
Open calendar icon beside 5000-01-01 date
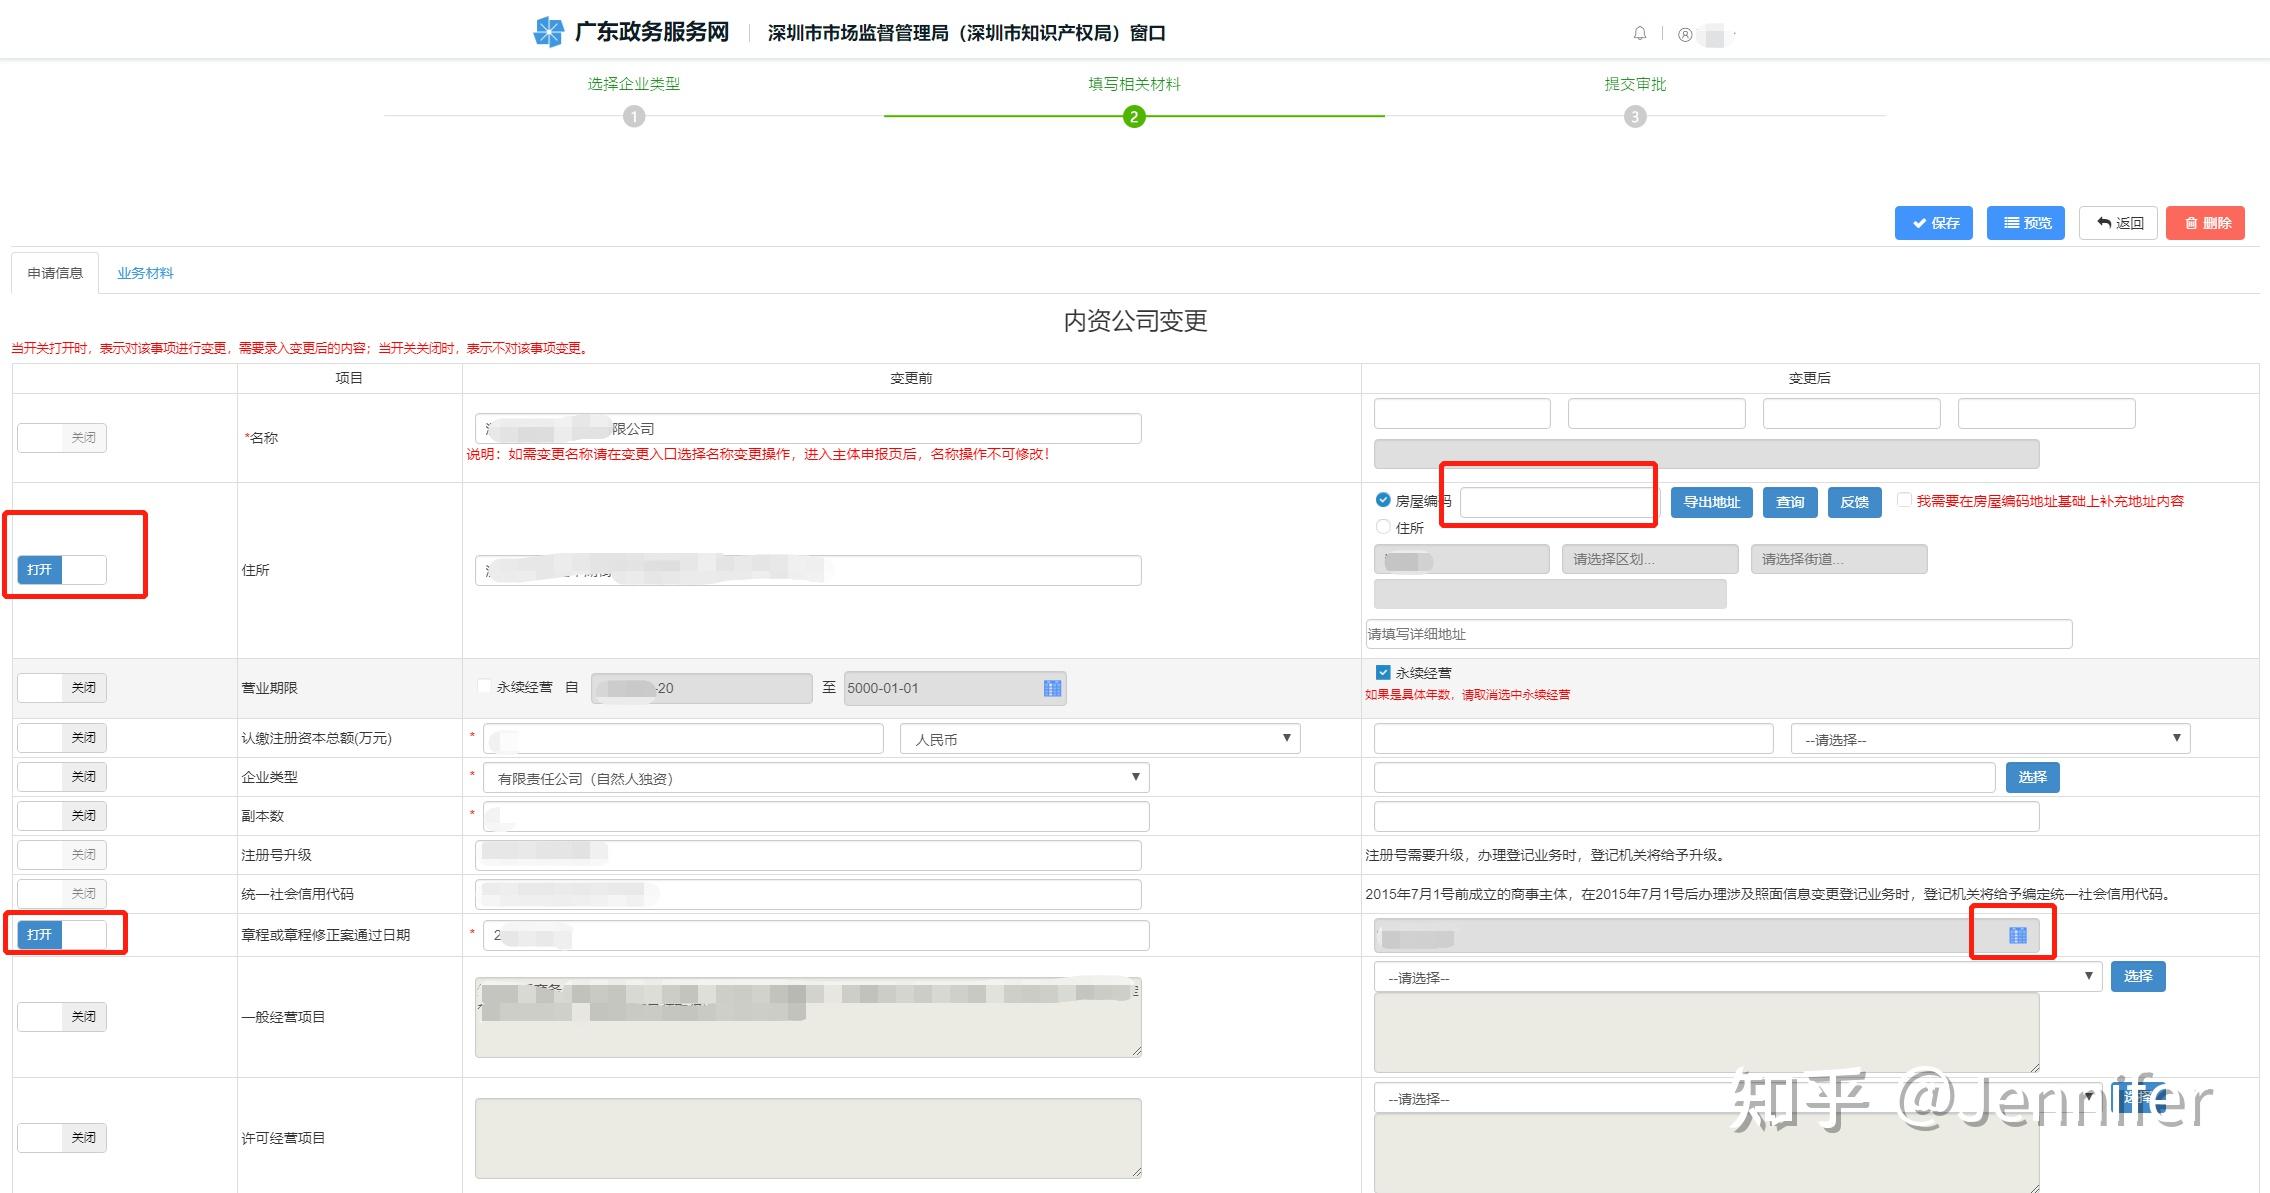pyautogui.click(x=1052, y=688)
